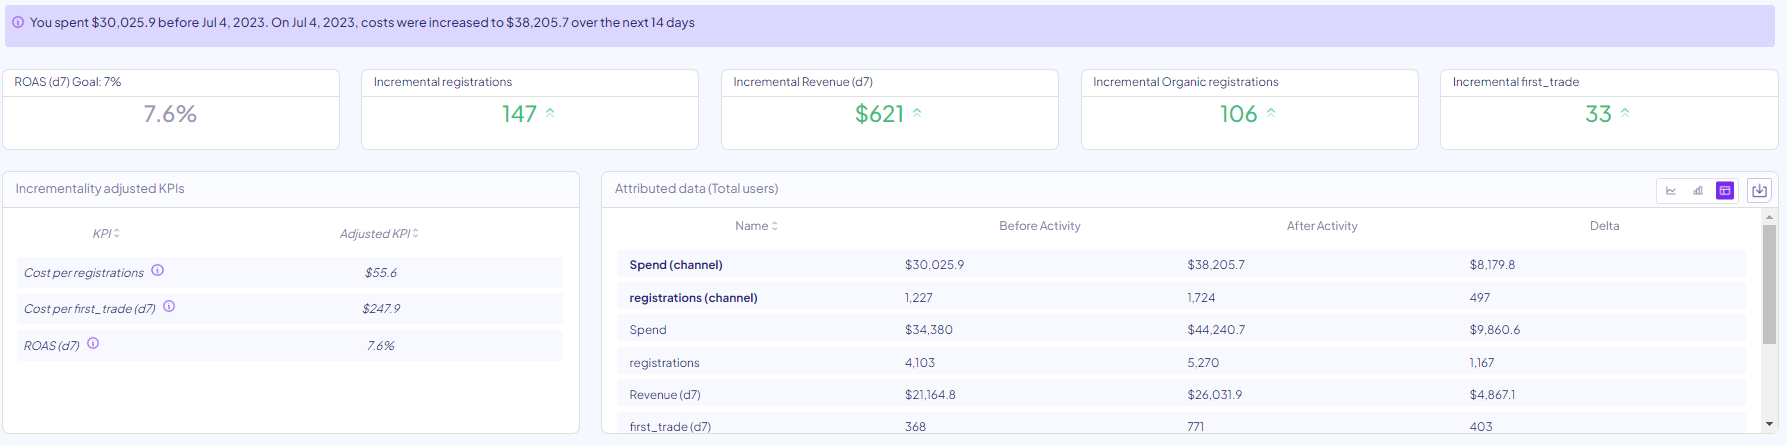This screenshot has width=1787, height=445.
Task: Switch to bar chart view
Action: 1698,190
